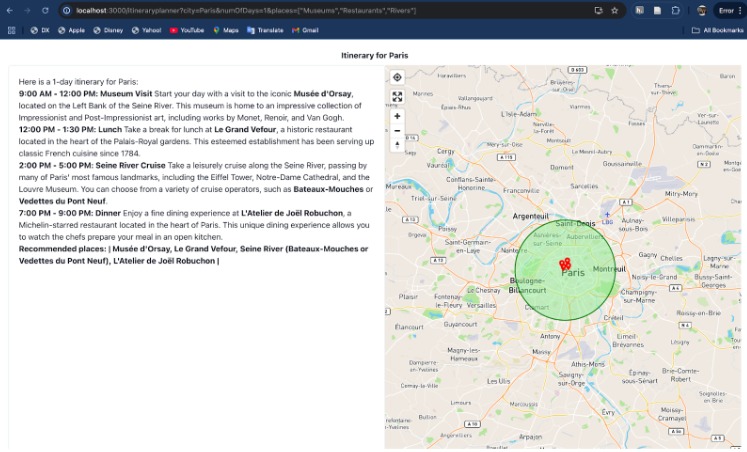Click the Le Grand Vefour restaurant name
The image size is (747, 452).
tap(245, 130)
